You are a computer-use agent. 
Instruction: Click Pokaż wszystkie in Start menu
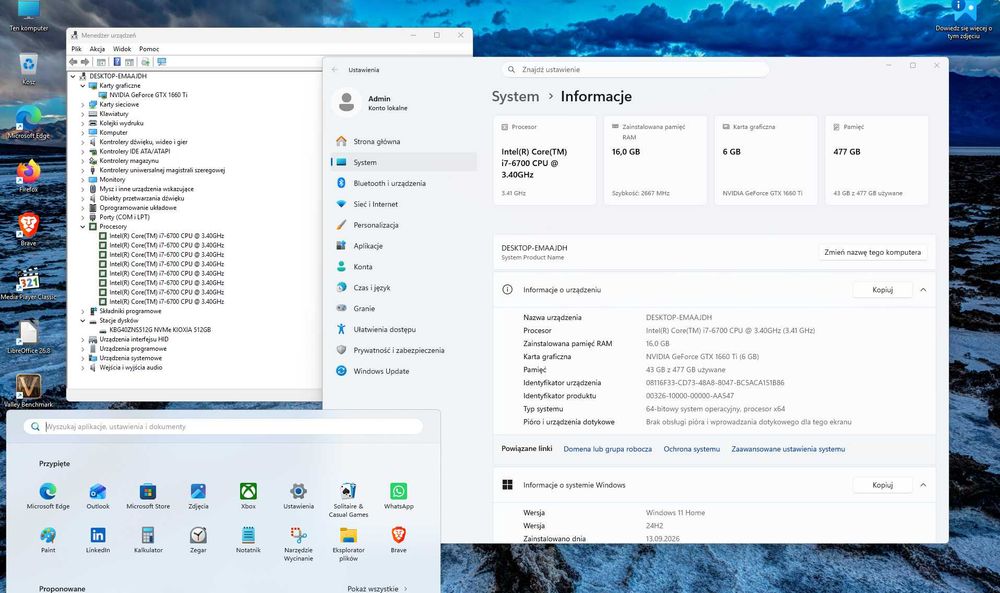pos(377,589)
